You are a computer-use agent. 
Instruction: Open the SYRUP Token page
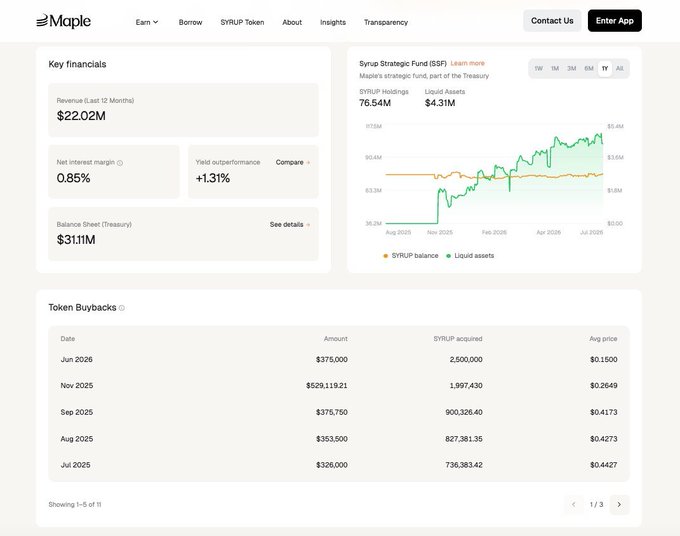(x=242, y=22)
